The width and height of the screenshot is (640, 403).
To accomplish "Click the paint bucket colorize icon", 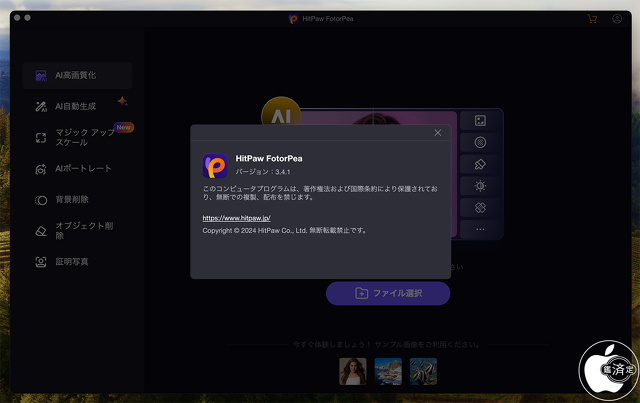I will pos(480,164).
